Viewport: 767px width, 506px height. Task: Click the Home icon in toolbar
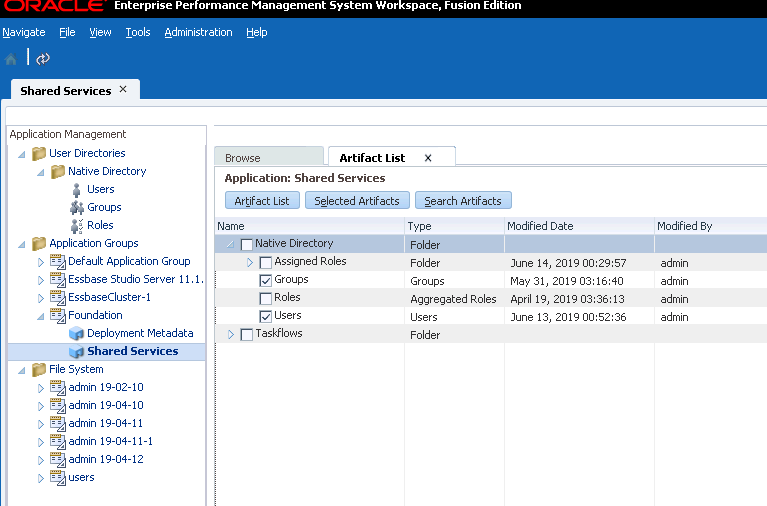point(11,59)
